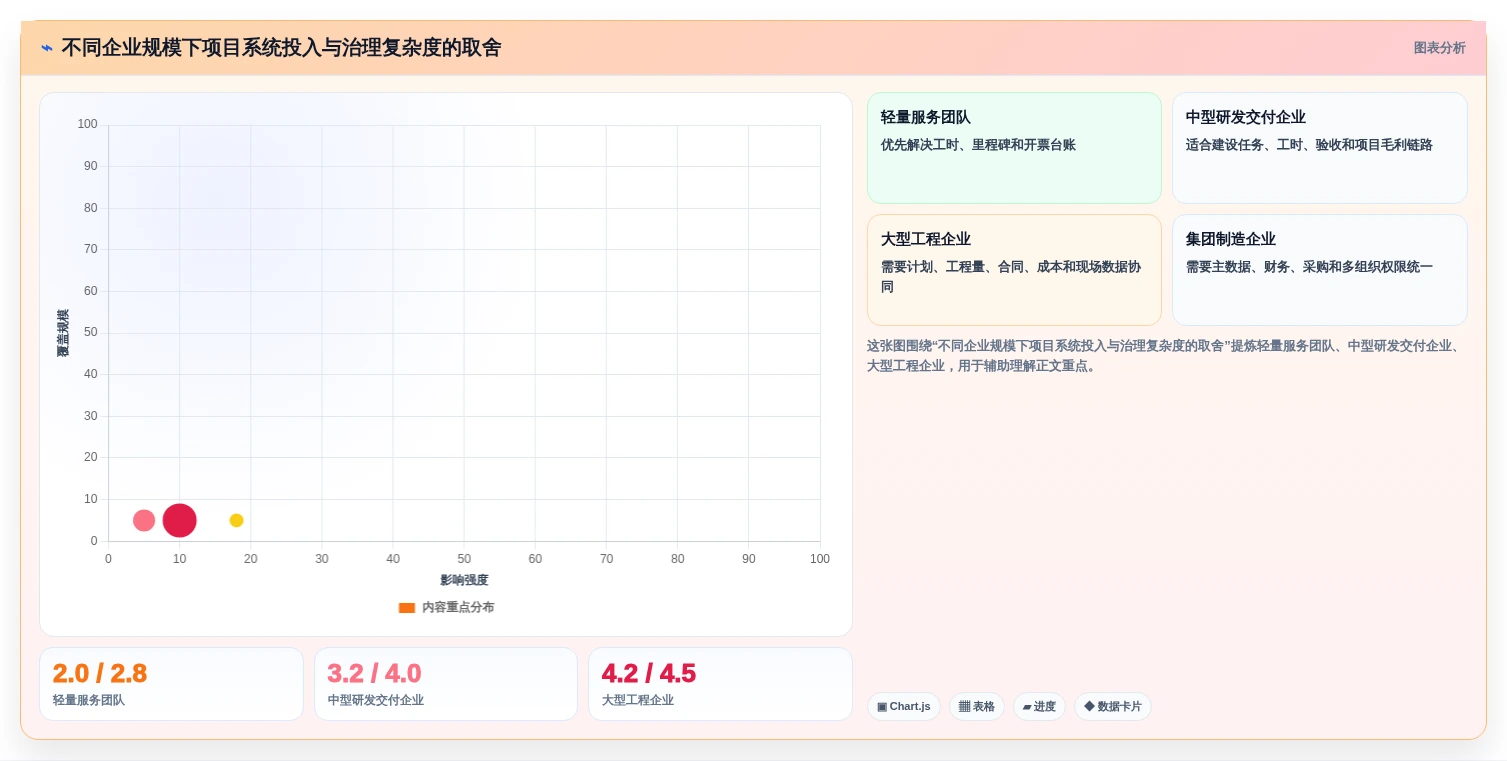Screen dimensions: 1507x761
Task: Open the 轻量服务团队 card
Action: pyautogui.click(x=1014, y=148)
